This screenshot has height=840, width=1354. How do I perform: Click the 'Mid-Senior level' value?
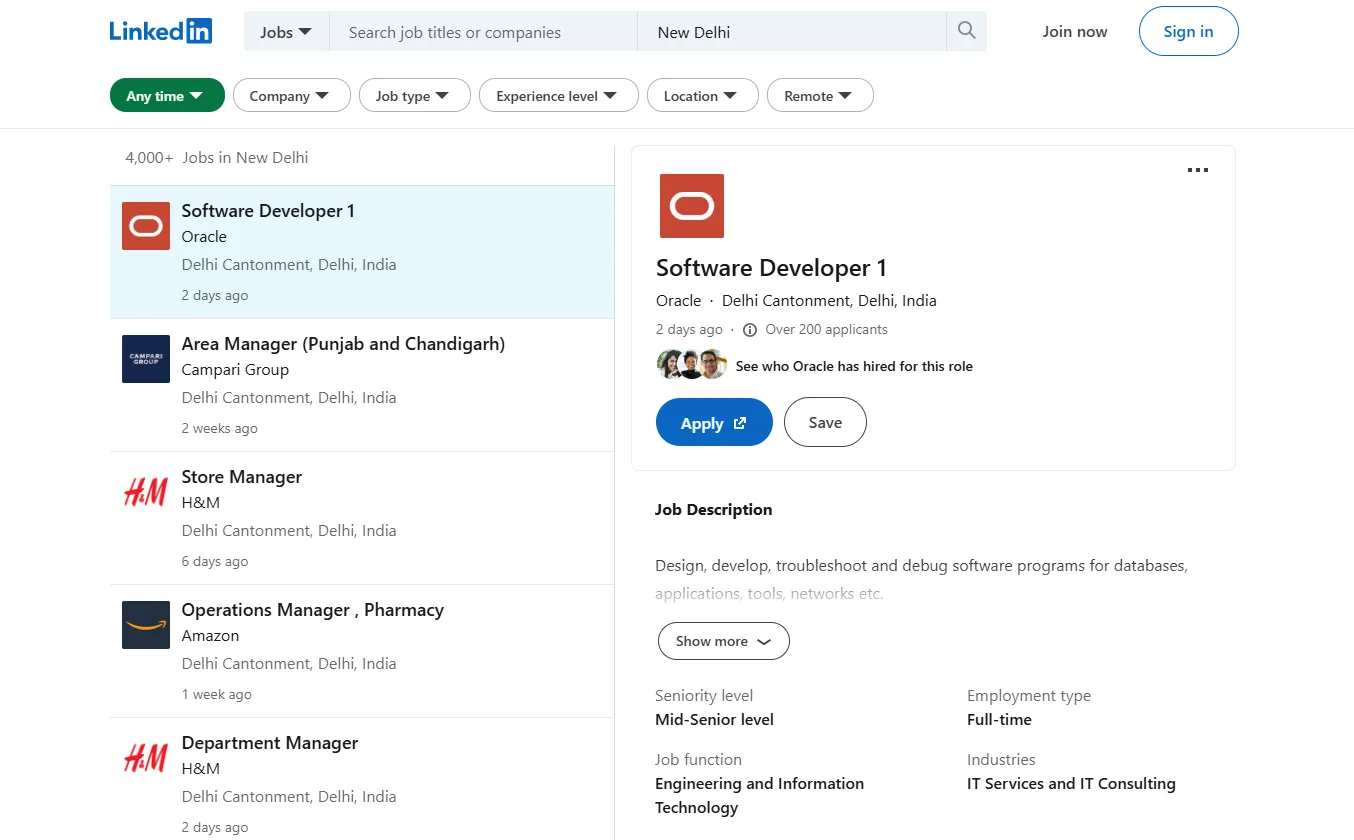714,719
